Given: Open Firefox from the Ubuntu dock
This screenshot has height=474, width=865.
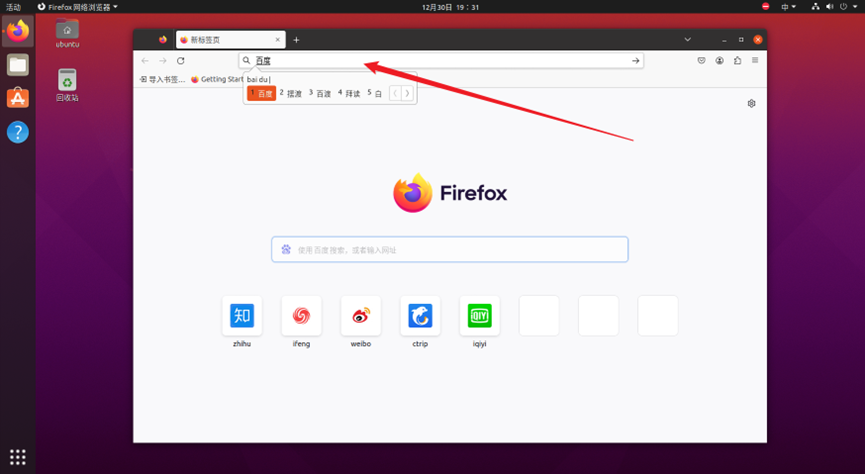Looking at the screenshot, I should click(18, 31).
